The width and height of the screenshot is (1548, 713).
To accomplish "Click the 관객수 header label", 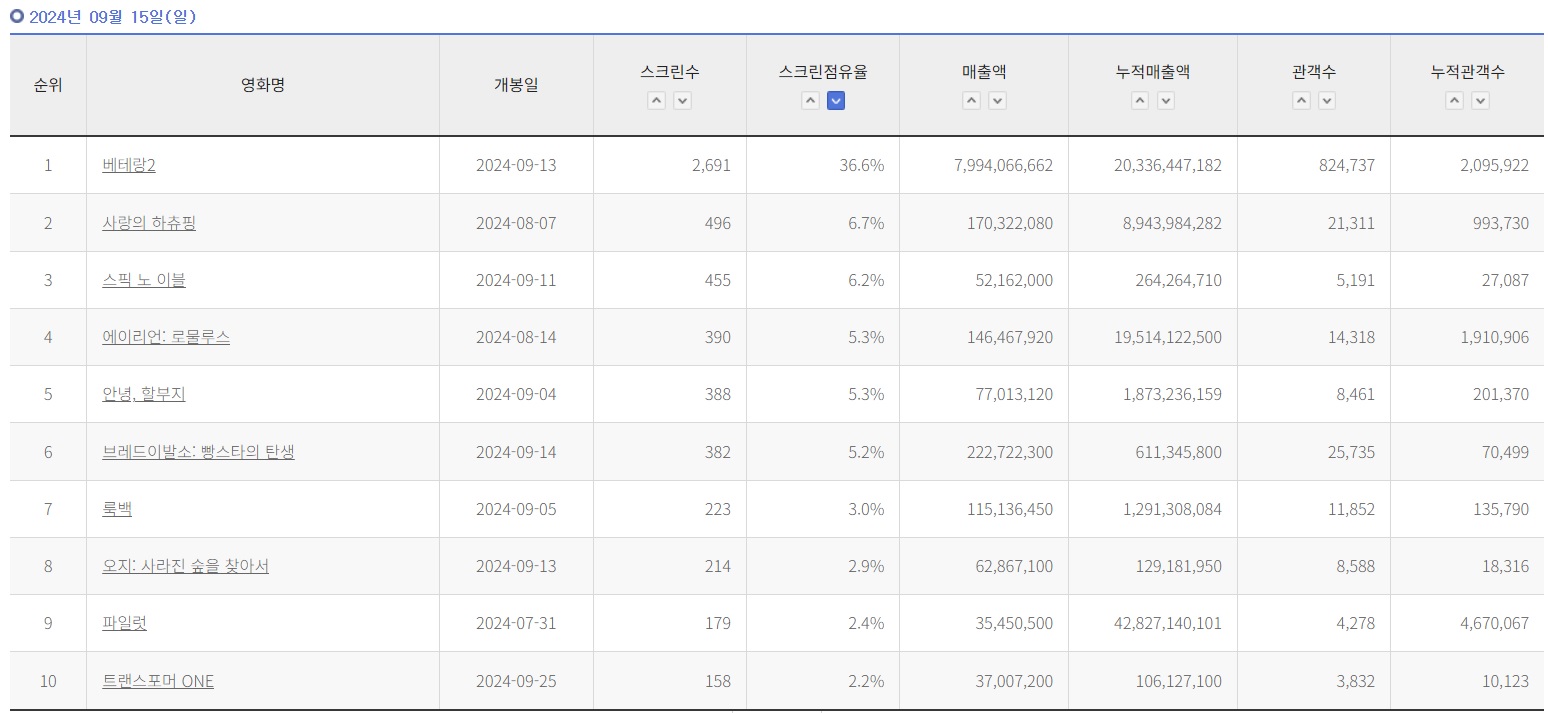I will click(x=1314, y=71).
